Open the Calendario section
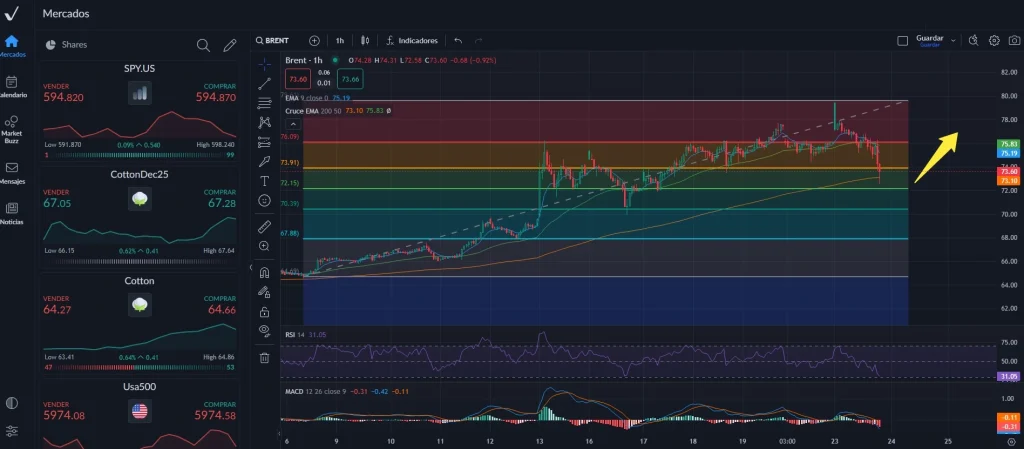 tap(12, 87)
